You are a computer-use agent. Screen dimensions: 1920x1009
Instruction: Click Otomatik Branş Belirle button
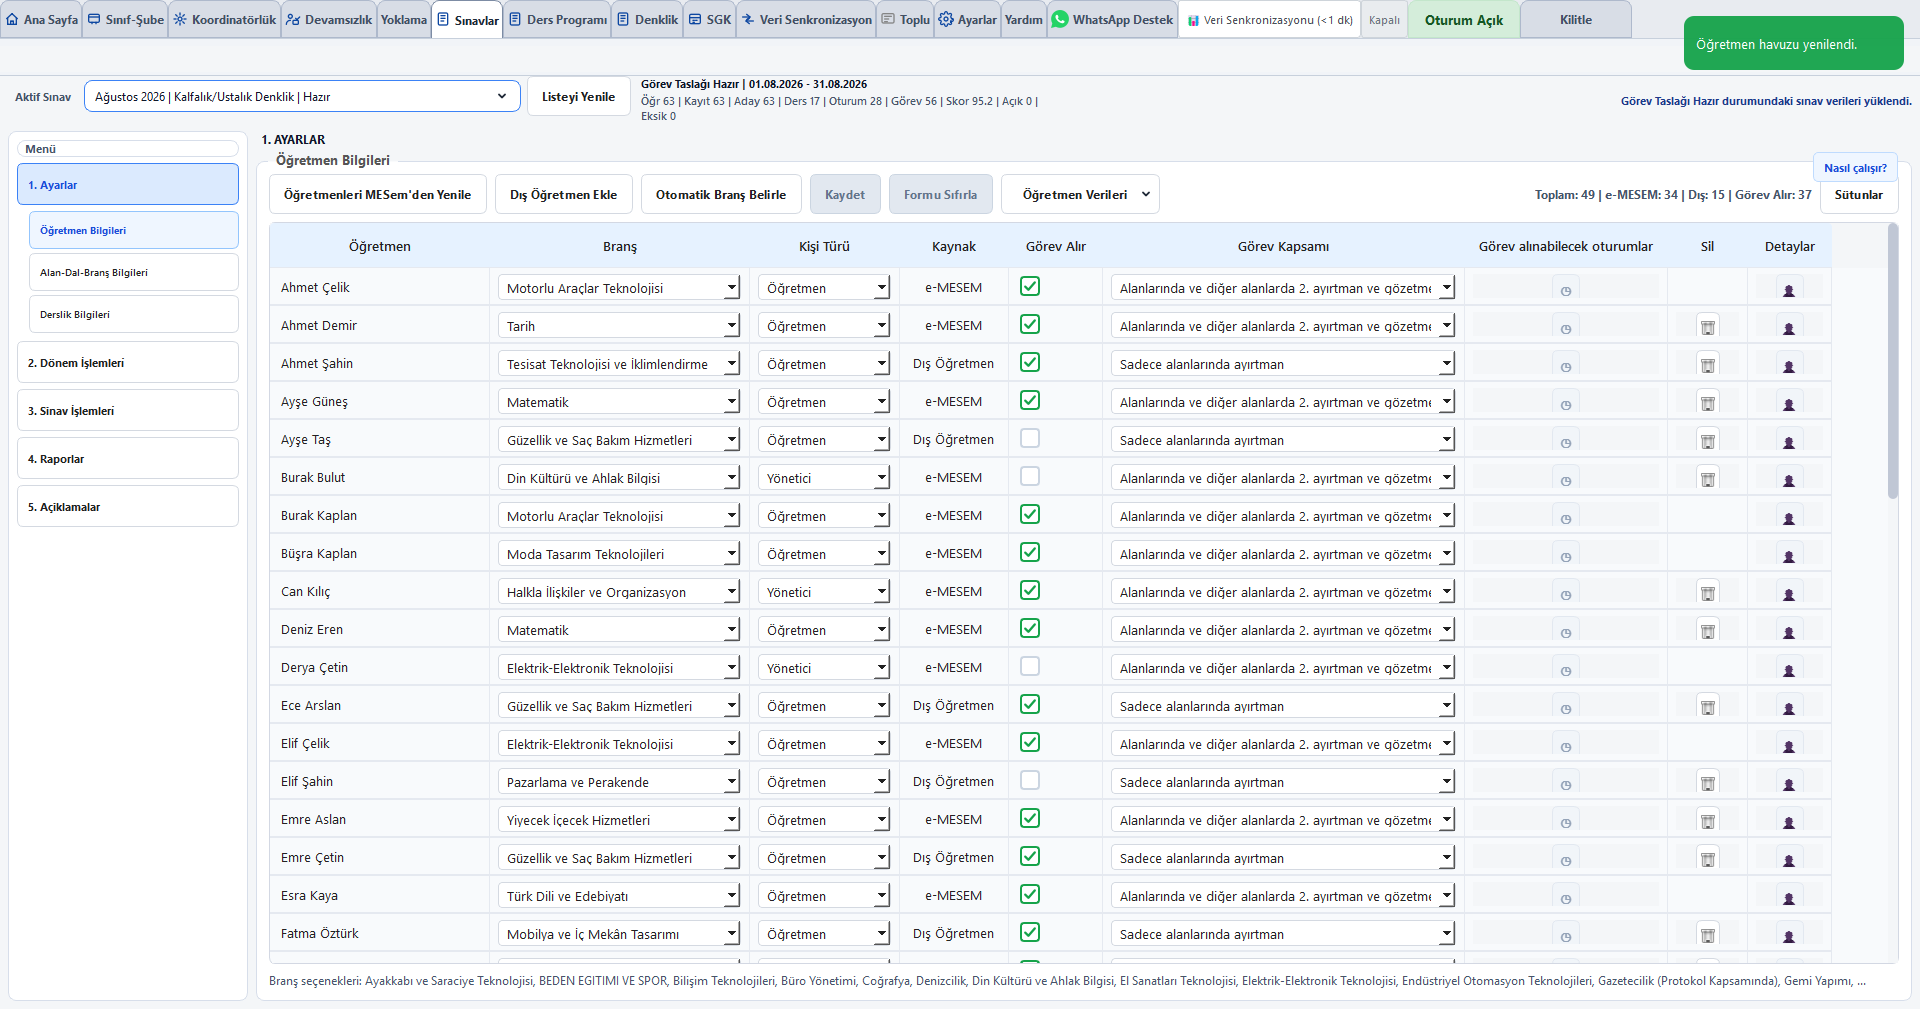tap(721, 195)
